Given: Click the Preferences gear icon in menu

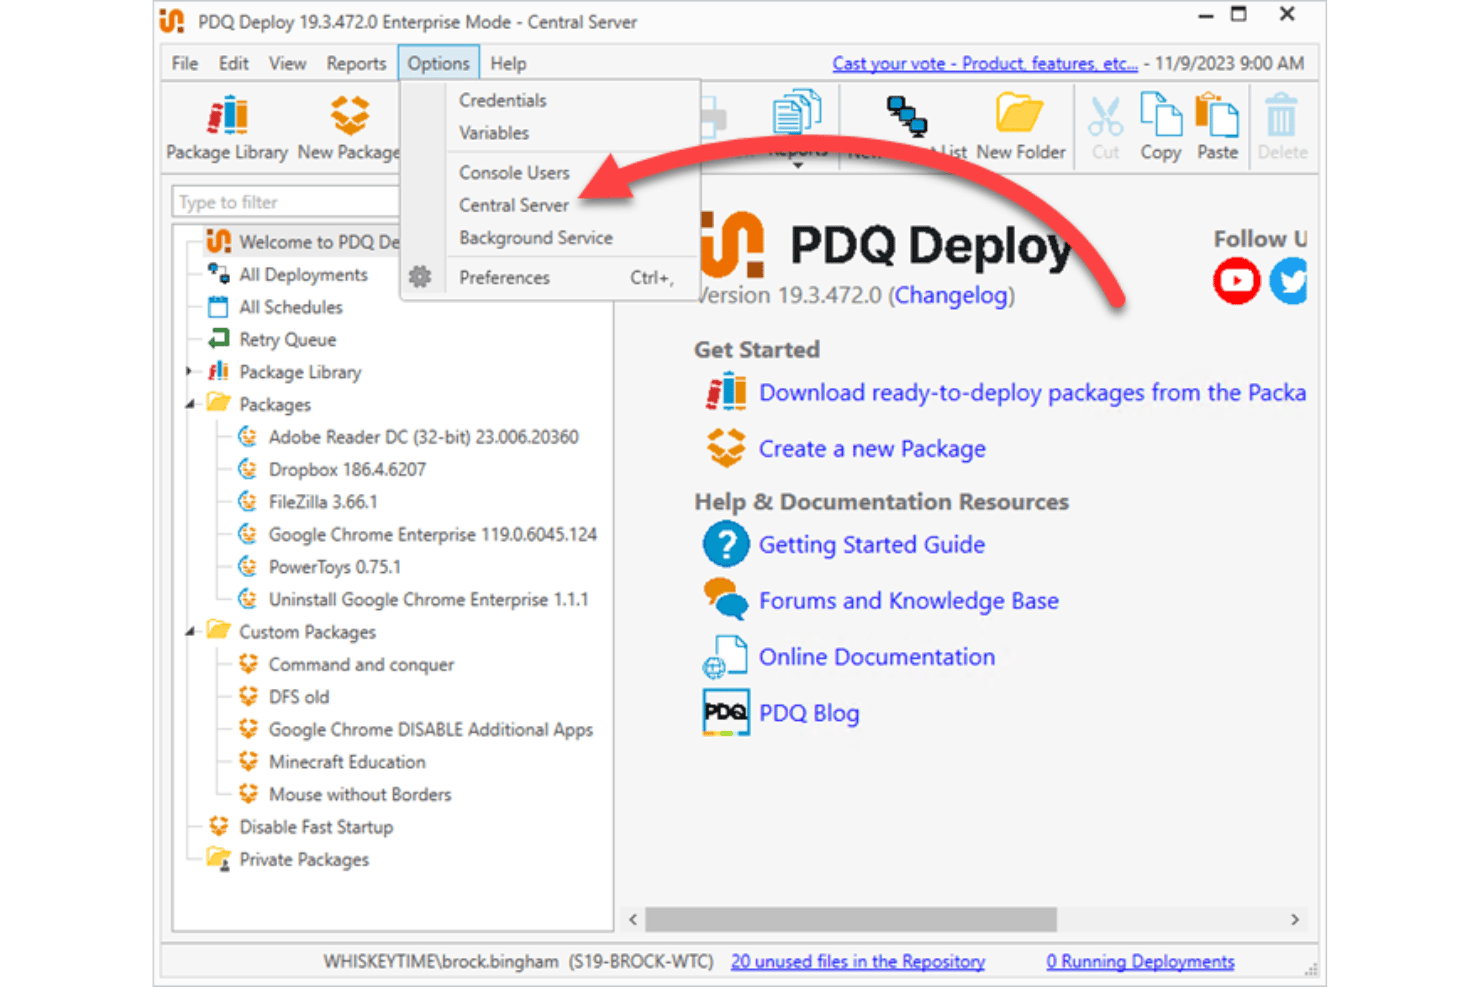Looking at the screenshot, I should point(420,277).
